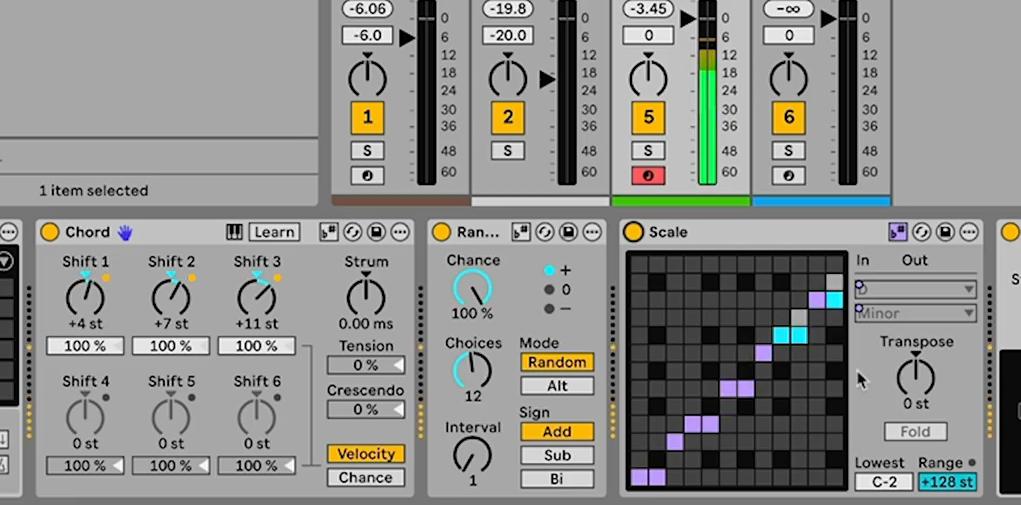
Task: Toggle track 5 activator button
Action: (649, 118)
